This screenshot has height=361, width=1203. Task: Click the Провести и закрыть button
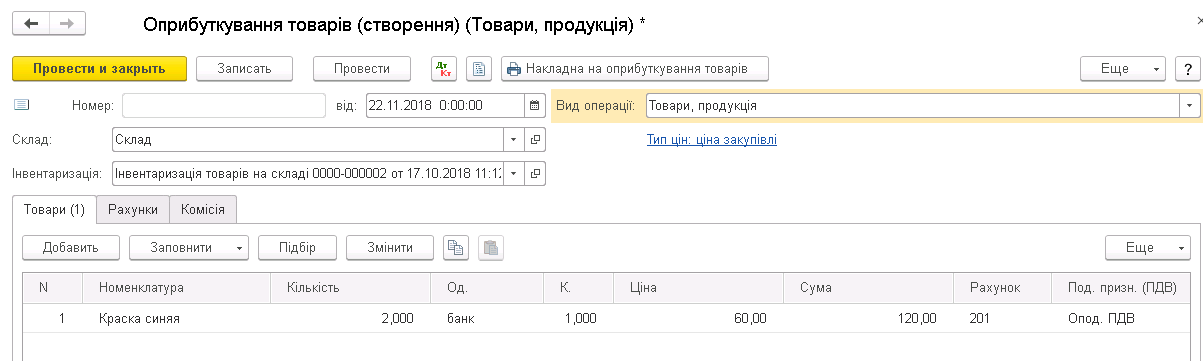point(100,69)
